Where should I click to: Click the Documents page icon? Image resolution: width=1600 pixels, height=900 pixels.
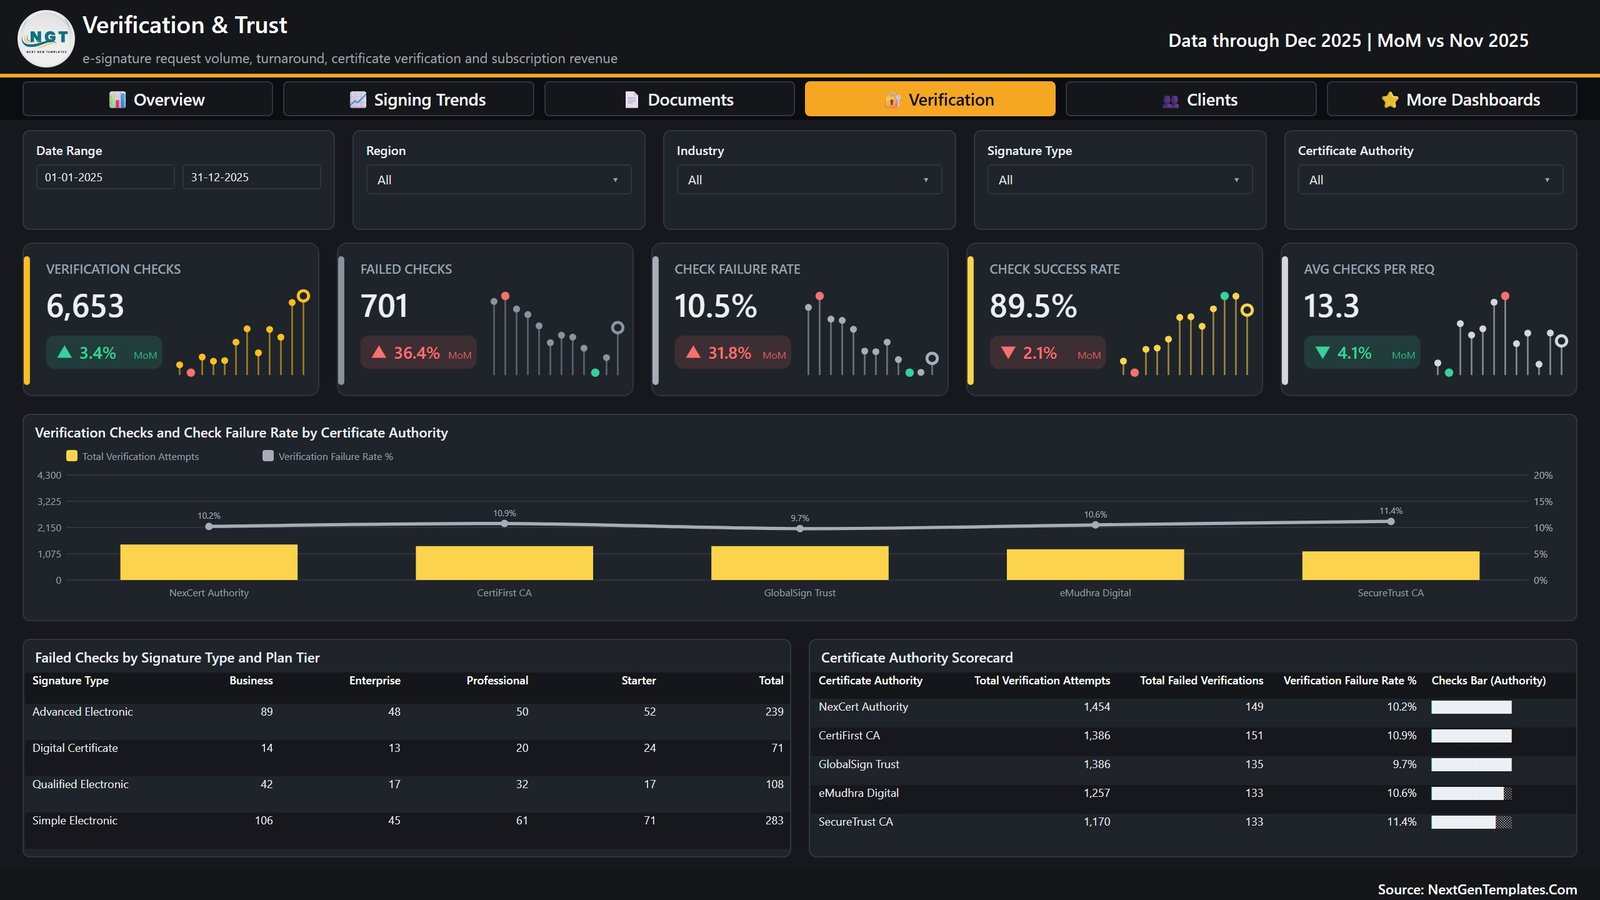[x=631, y=100]
